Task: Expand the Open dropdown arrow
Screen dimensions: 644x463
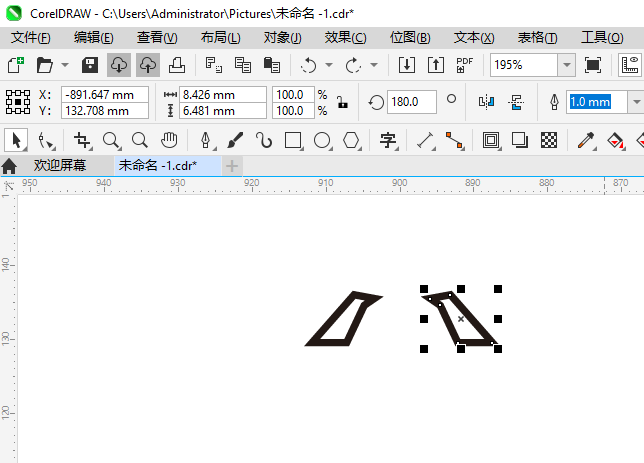Action: [x=65, y=65]
